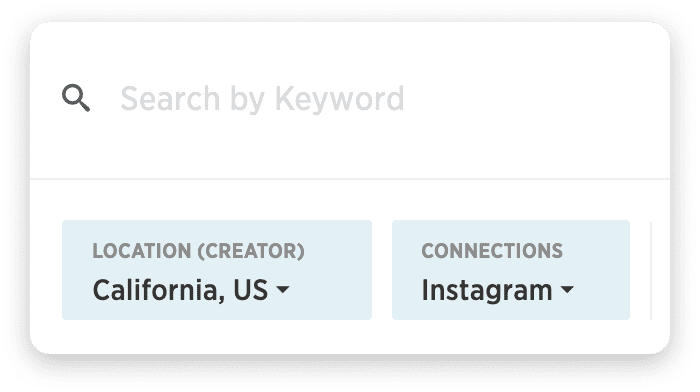The image size is (700, 392).
Task: Select the Instagram connections value
Action: [487, 291]
